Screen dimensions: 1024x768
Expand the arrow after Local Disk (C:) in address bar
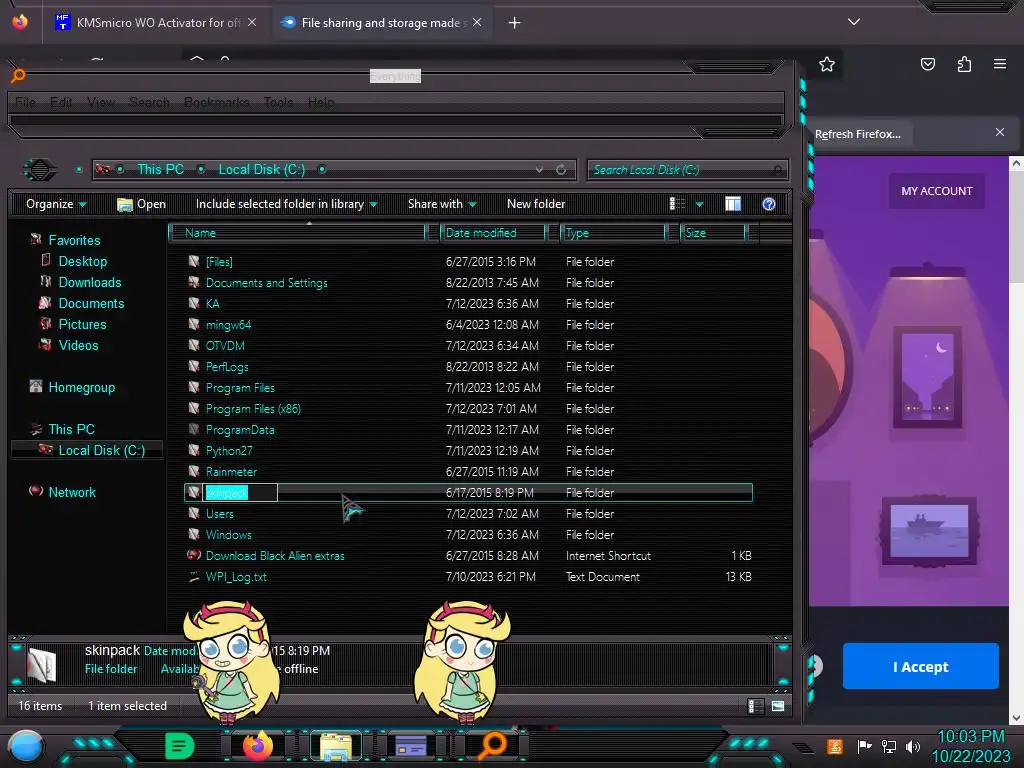pyautogui.click(x=322, y=170)
